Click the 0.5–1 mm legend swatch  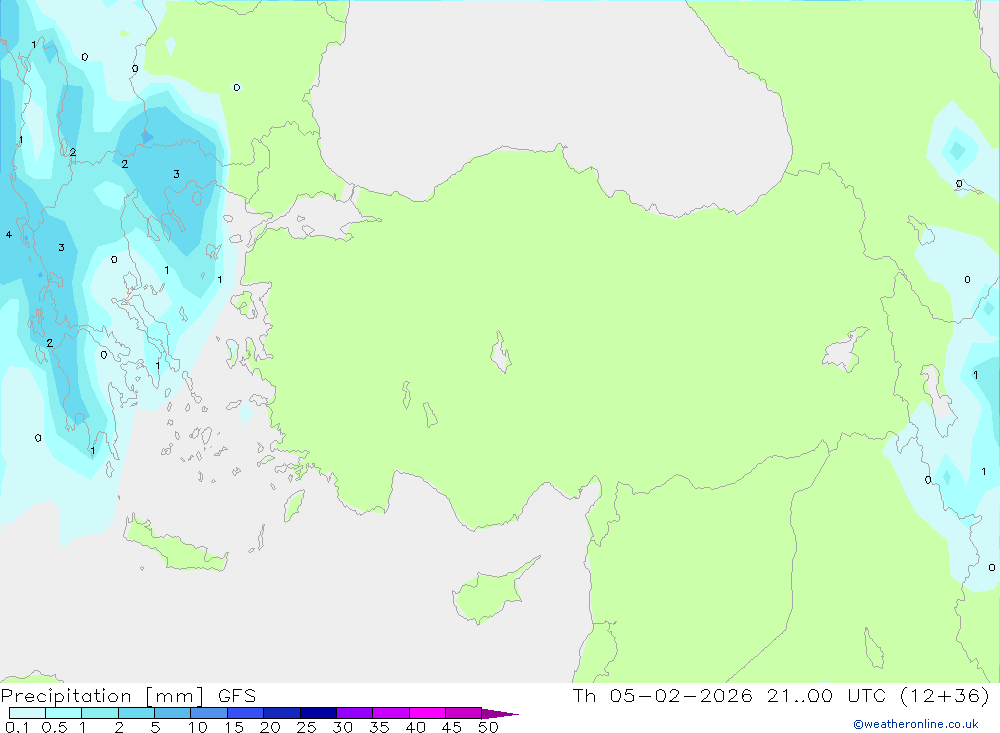coord(64,713)
